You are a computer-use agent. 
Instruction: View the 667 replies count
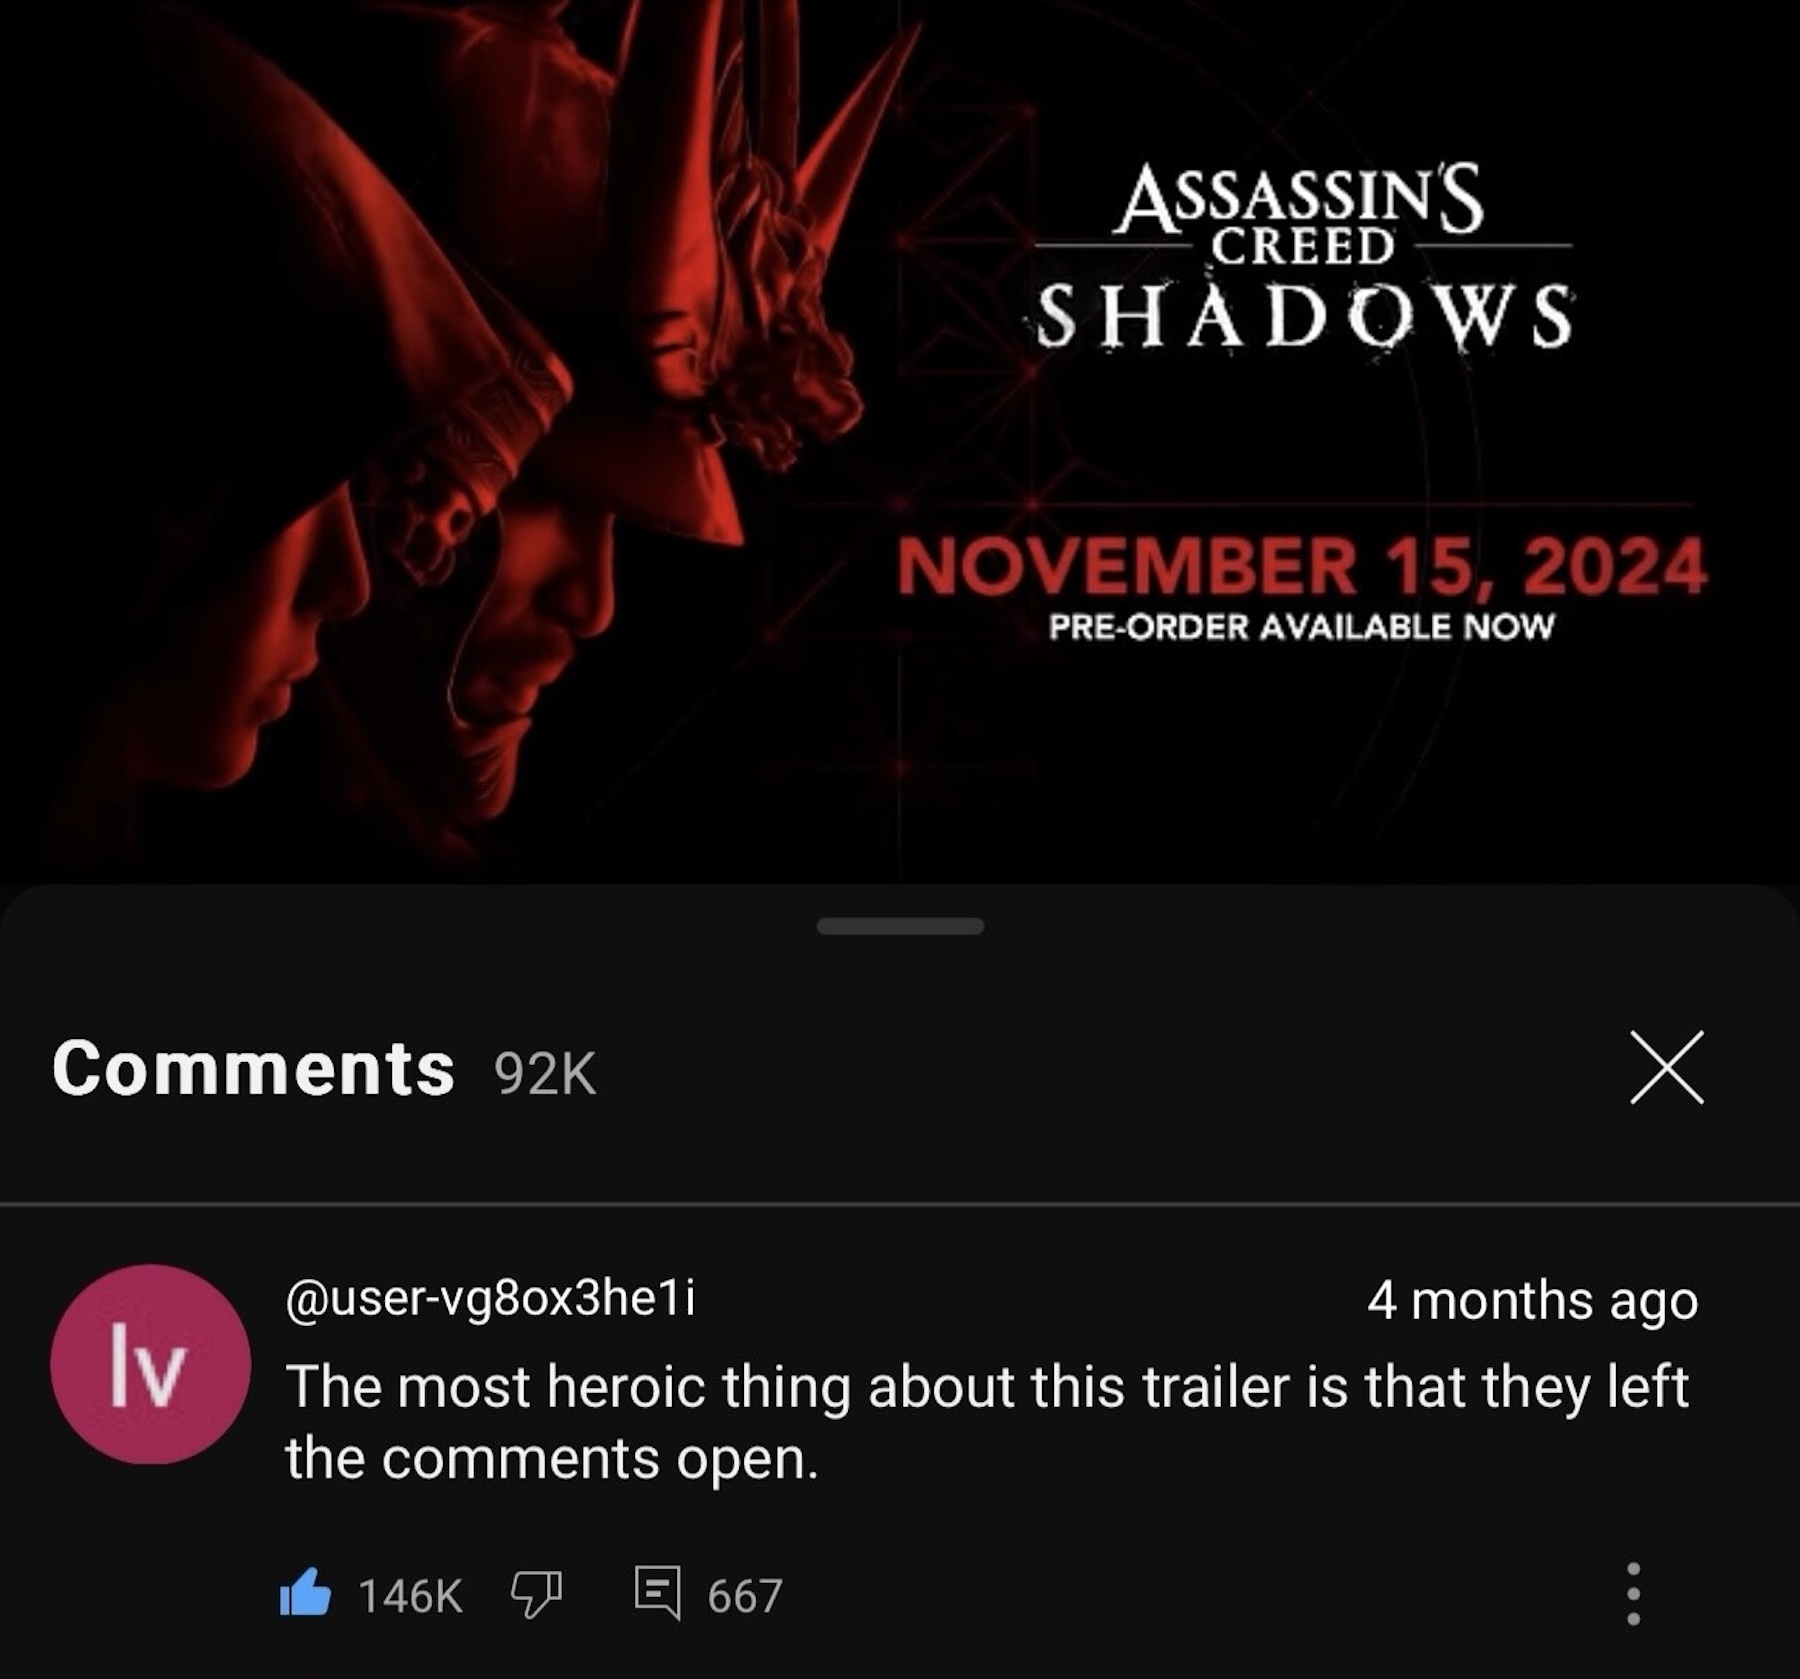click(745, 1595)
